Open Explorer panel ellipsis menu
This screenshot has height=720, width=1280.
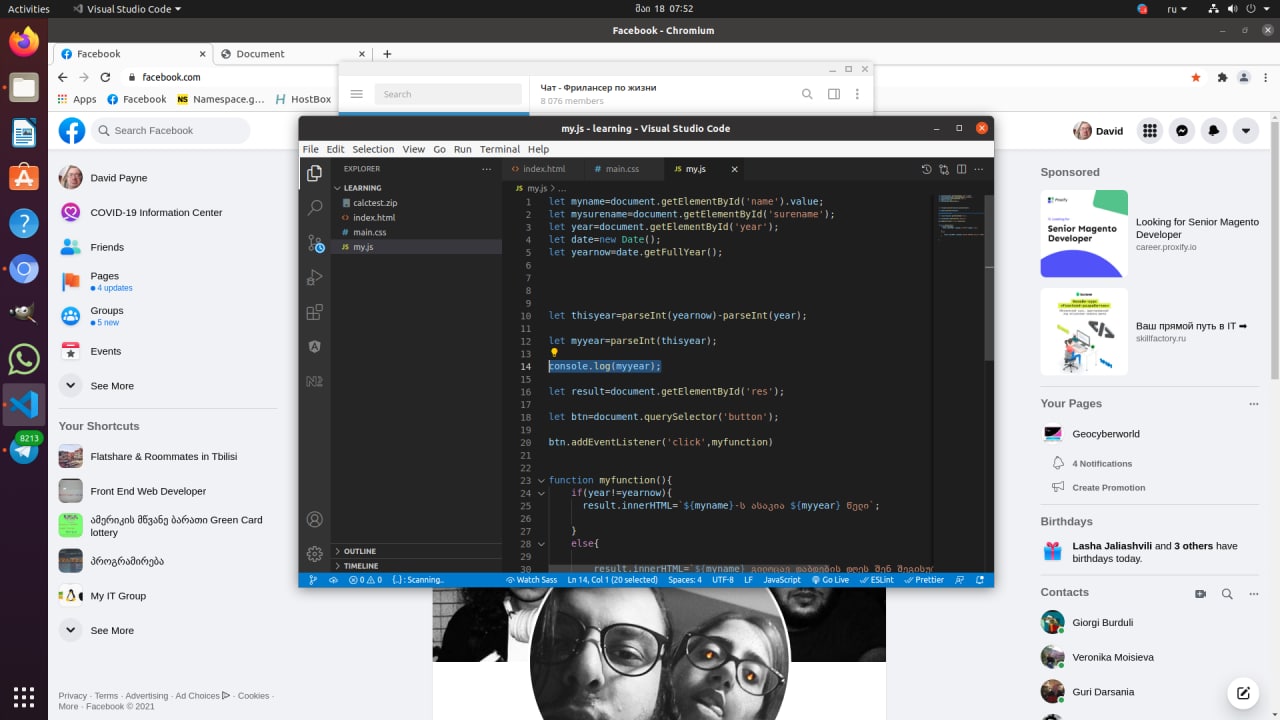[488, 169]
